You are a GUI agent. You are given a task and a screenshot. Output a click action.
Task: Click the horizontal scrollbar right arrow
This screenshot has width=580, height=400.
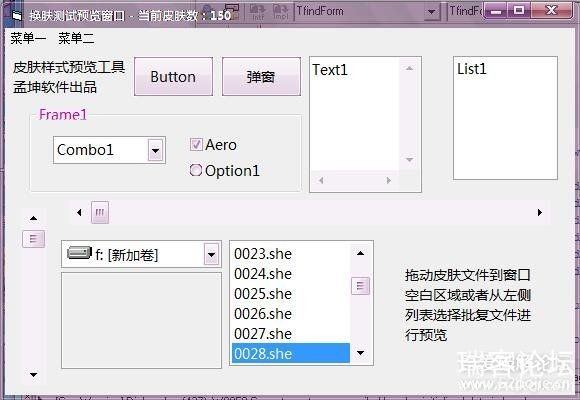pyautogui.click(x=540, y=212)
